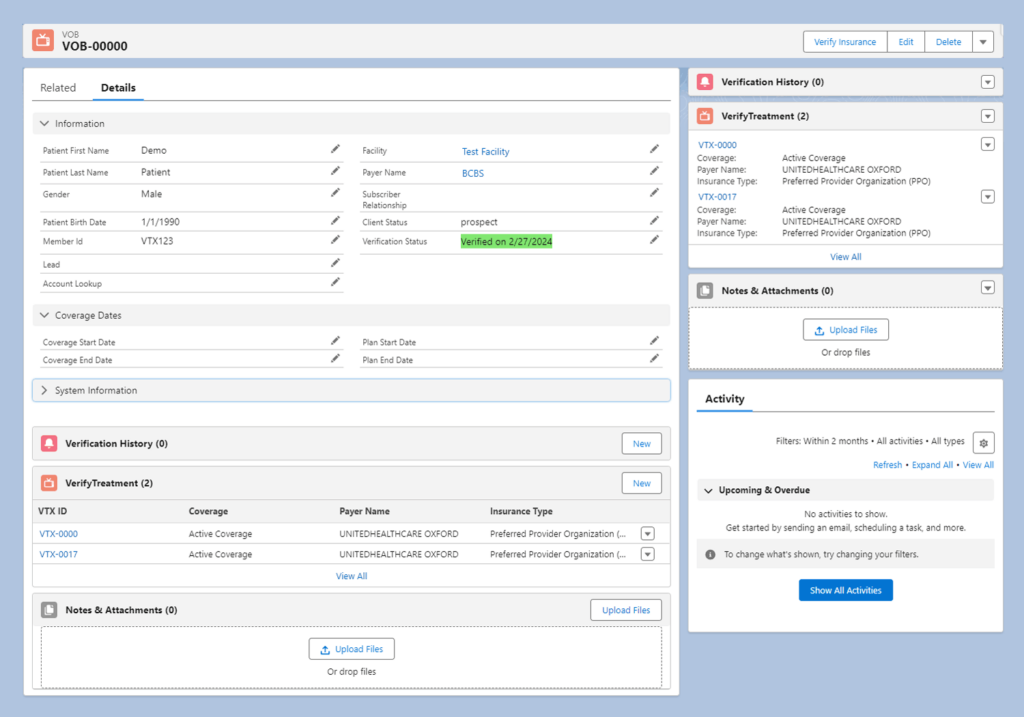
Task: Open the Test Facility link
Action: [x=485, y=152]
